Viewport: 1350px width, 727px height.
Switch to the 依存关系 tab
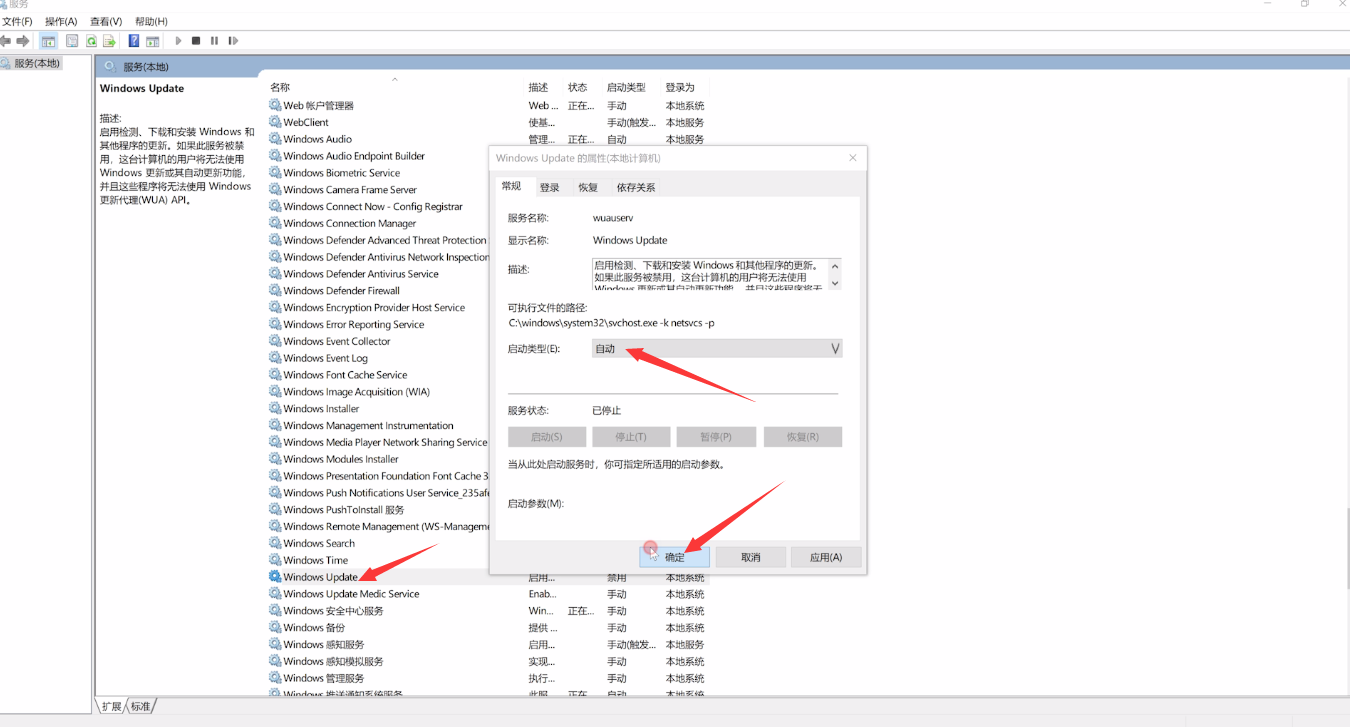636,187
